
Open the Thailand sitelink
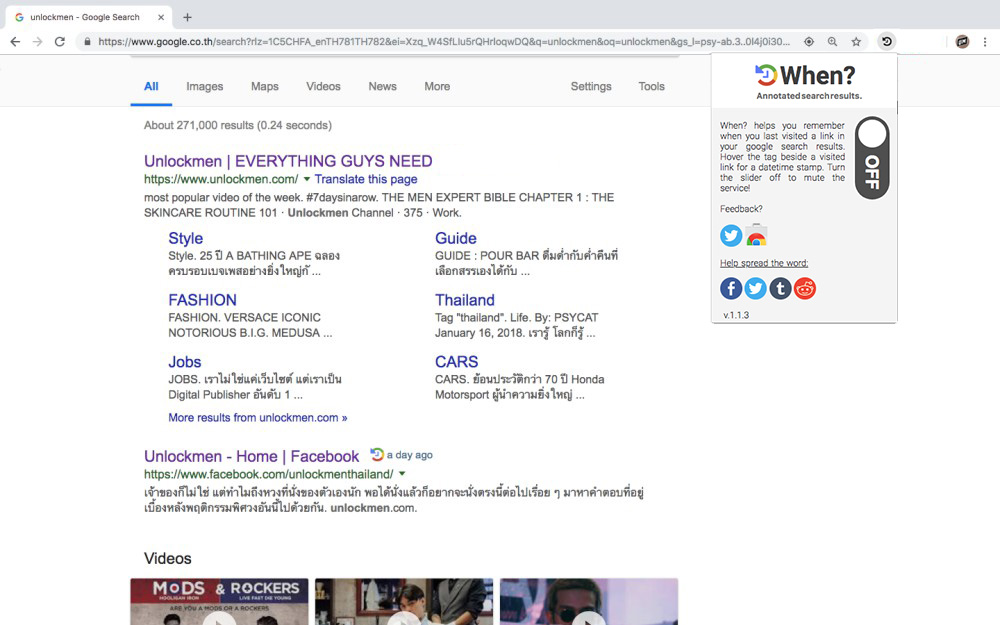pyautogui.click(x=464, y=300)
